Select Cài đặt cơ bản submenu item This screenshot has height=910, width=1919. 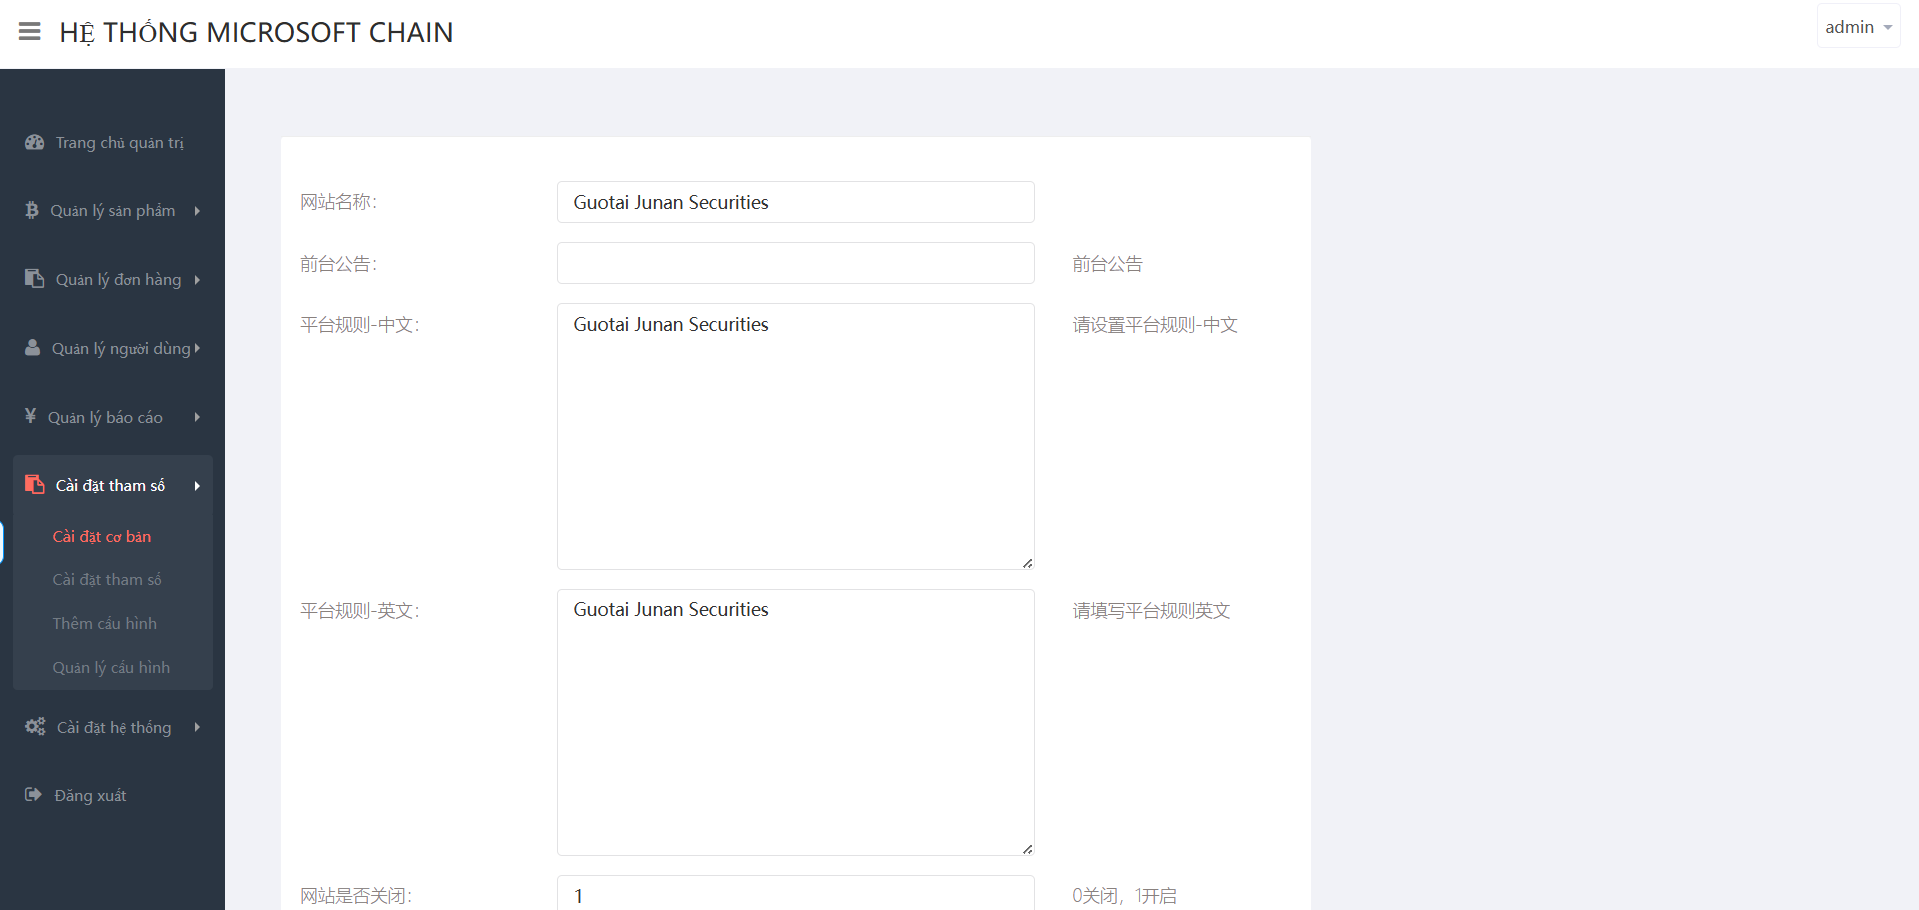pos(102,537)
